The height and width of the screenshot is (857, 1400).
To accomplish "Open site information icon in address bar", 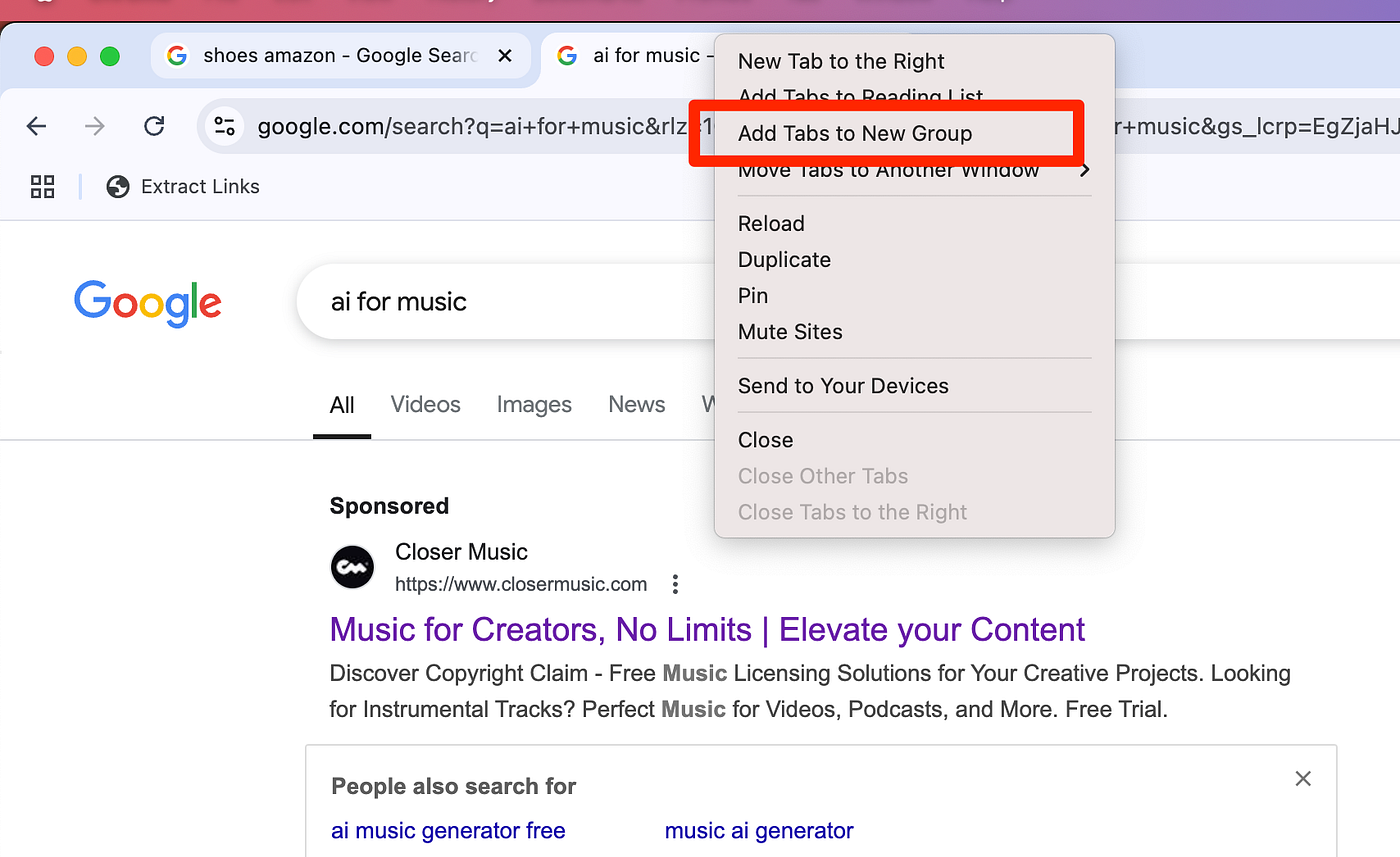I will (x=226, y=126).
